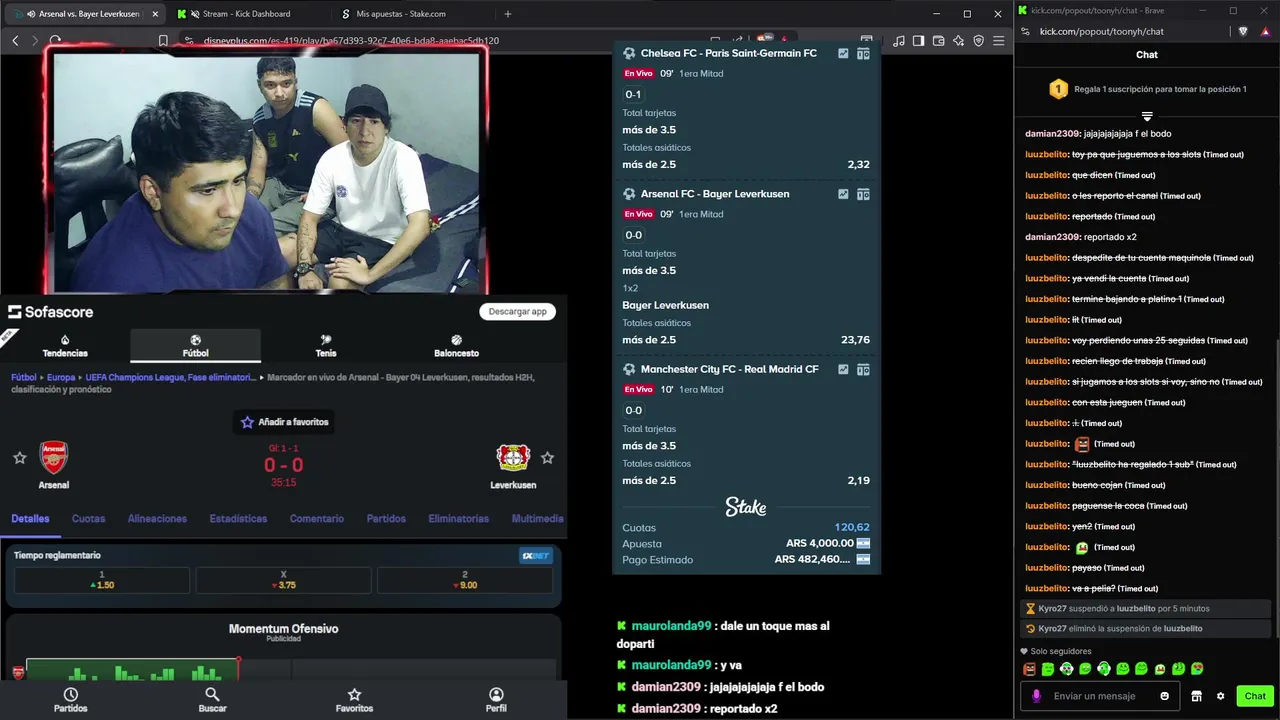Open the Eliminatorias tab

coord(458,519)
